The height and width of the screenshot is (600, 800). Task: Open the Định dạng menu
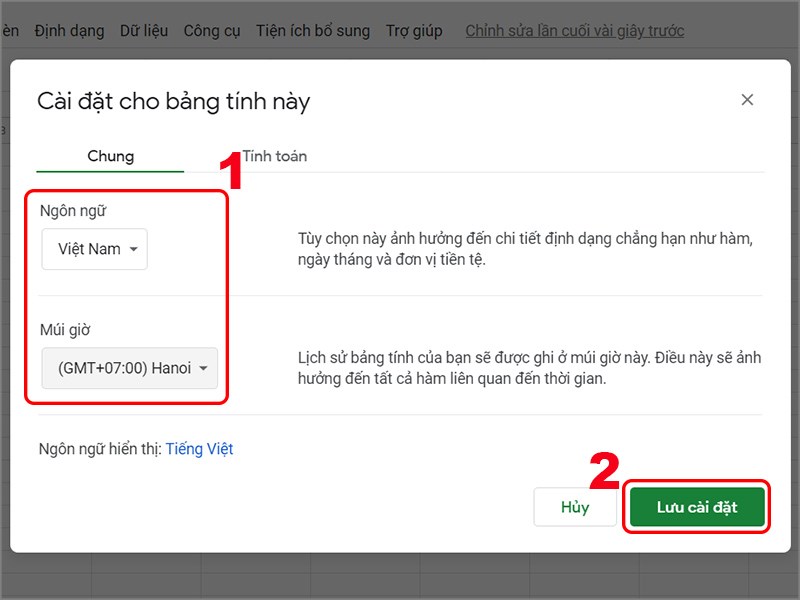point(71,30)
